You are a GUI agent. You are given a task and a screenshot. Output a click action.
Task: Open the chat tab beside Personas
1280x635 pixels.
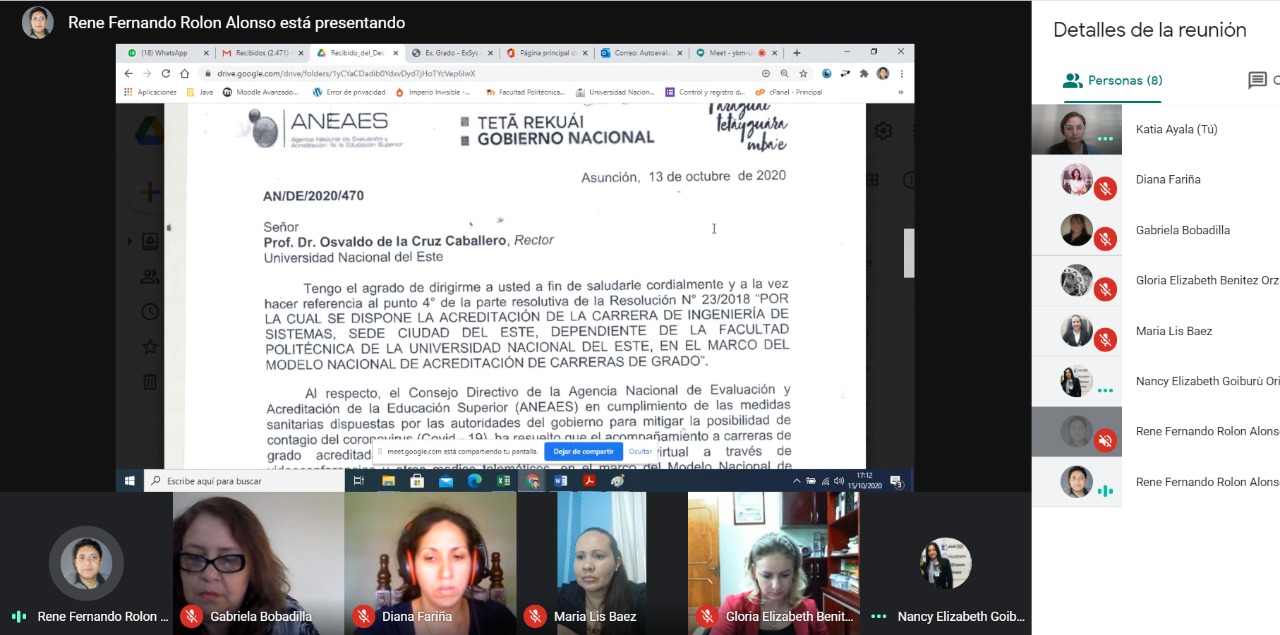[x=1262, y=80]
